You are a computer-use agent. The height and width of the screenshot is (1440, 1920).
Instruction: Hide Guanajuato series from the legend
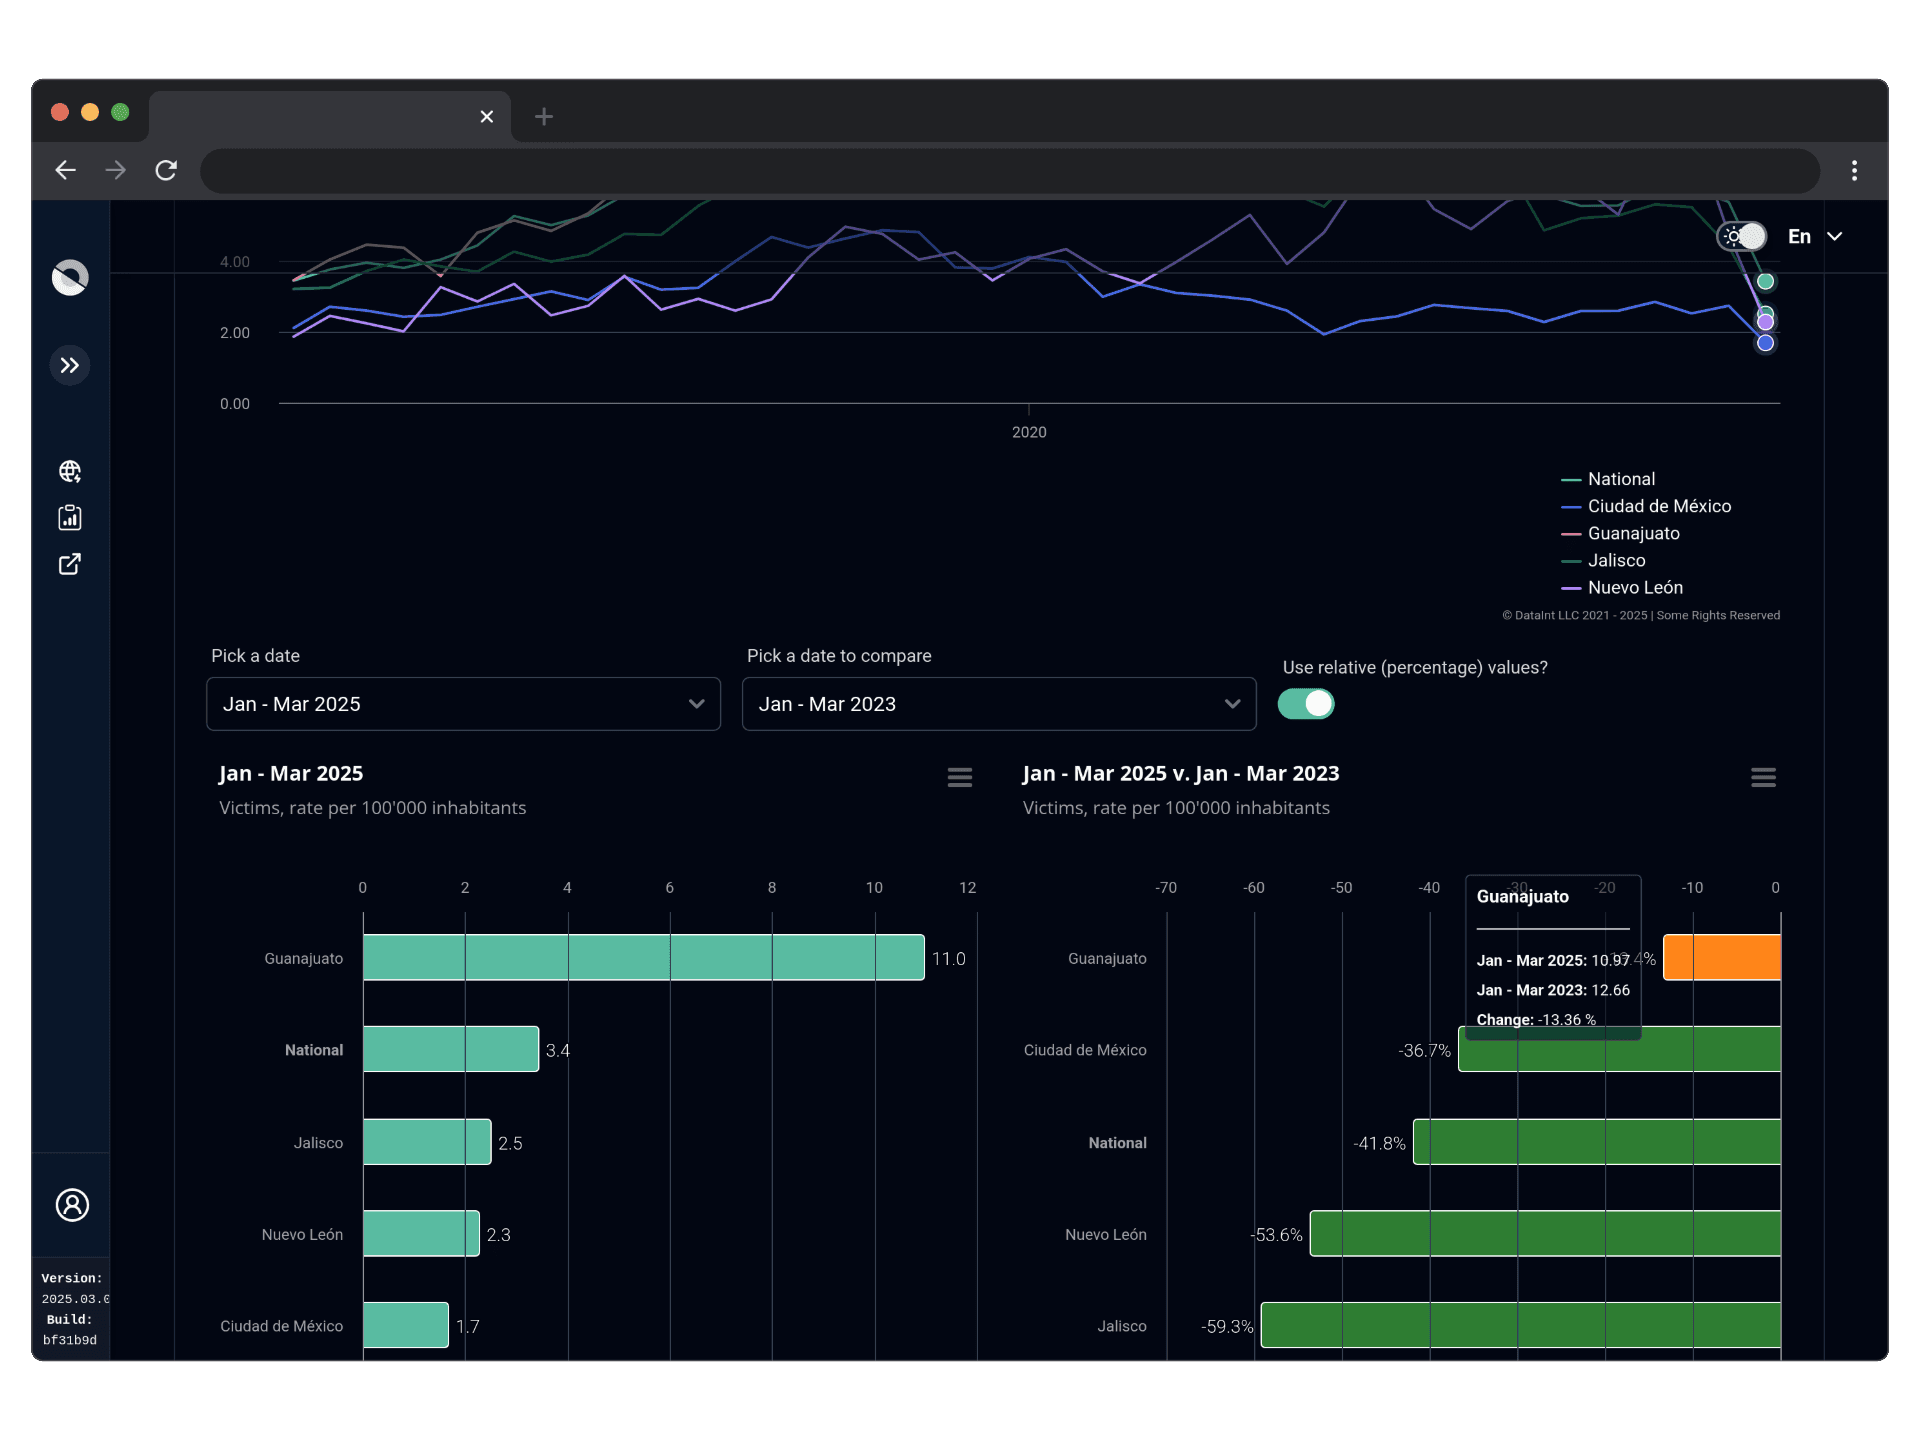[1632, 533]
